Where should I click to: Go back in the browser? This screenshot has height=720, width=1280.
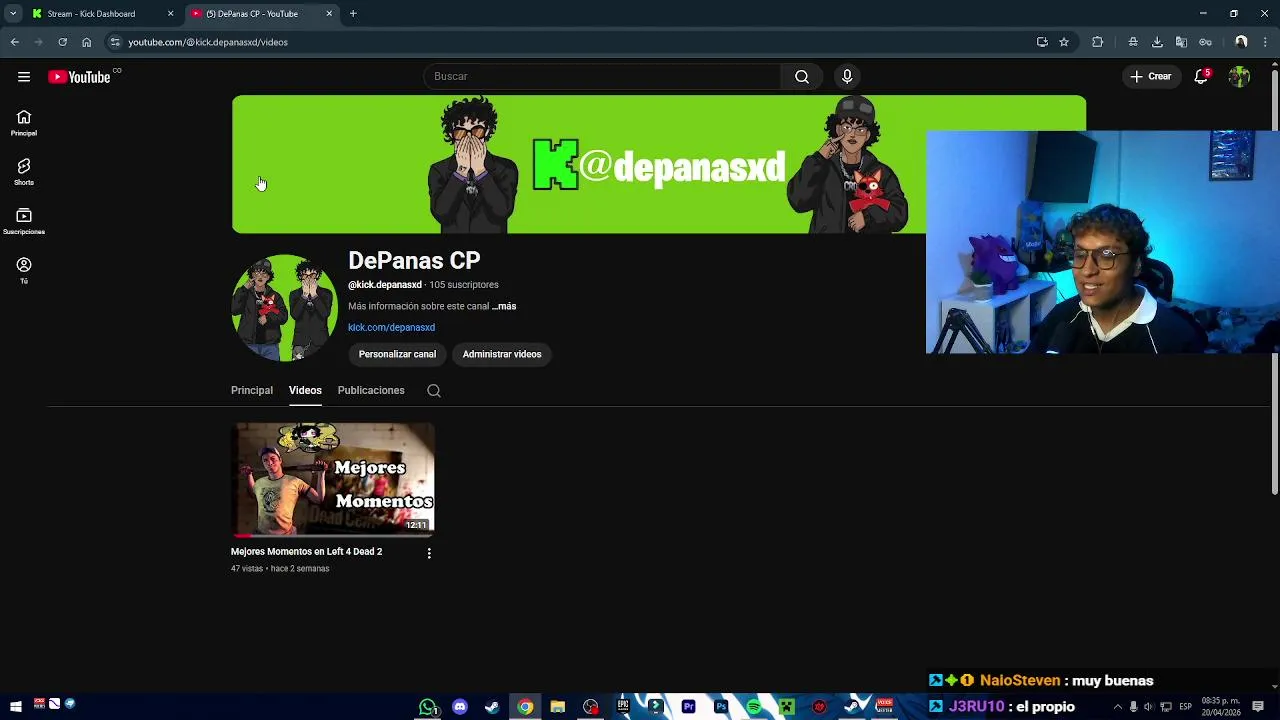coord(15,42)
